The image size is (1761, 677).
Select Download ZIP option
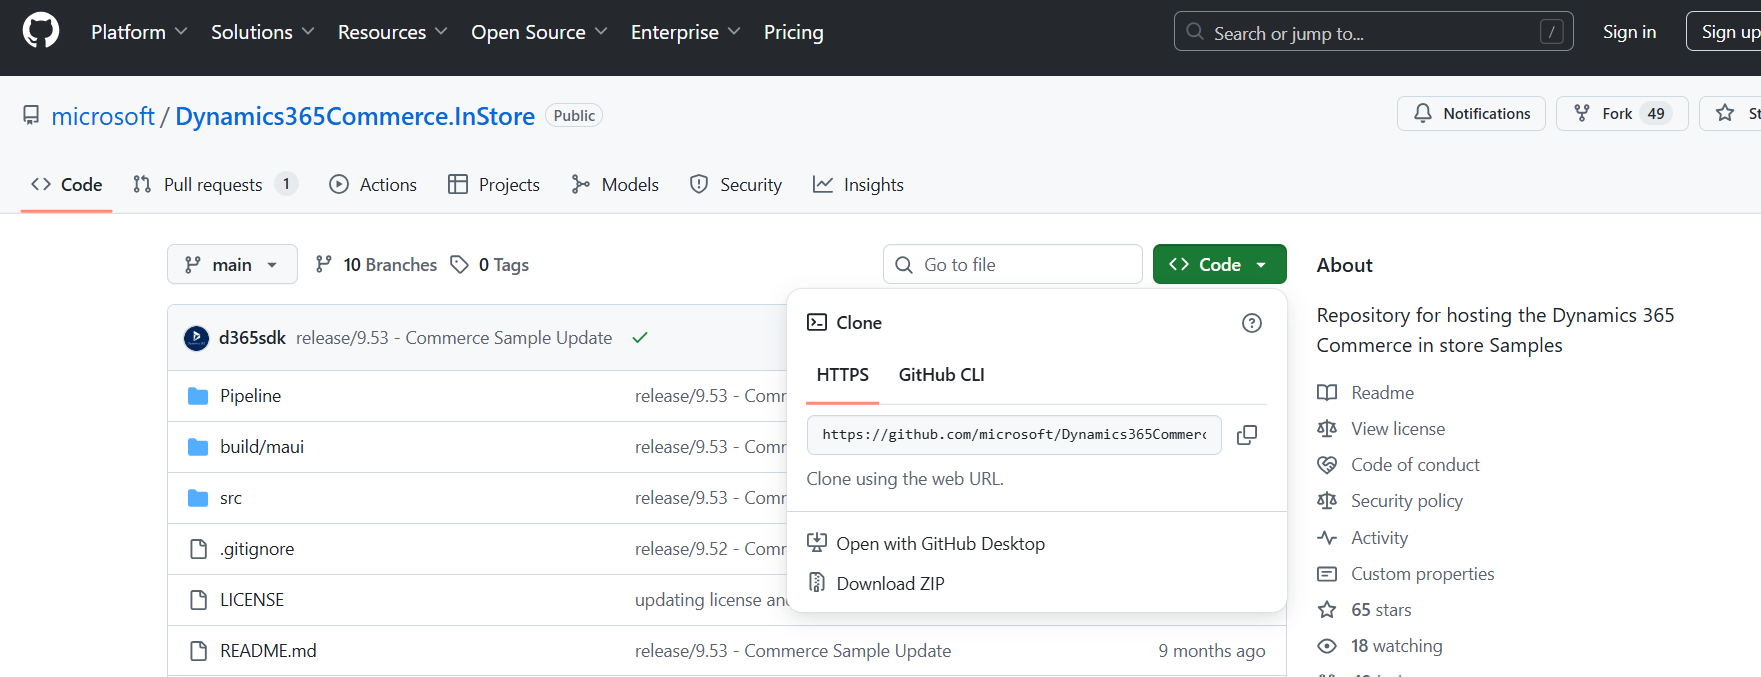[889, 584]
